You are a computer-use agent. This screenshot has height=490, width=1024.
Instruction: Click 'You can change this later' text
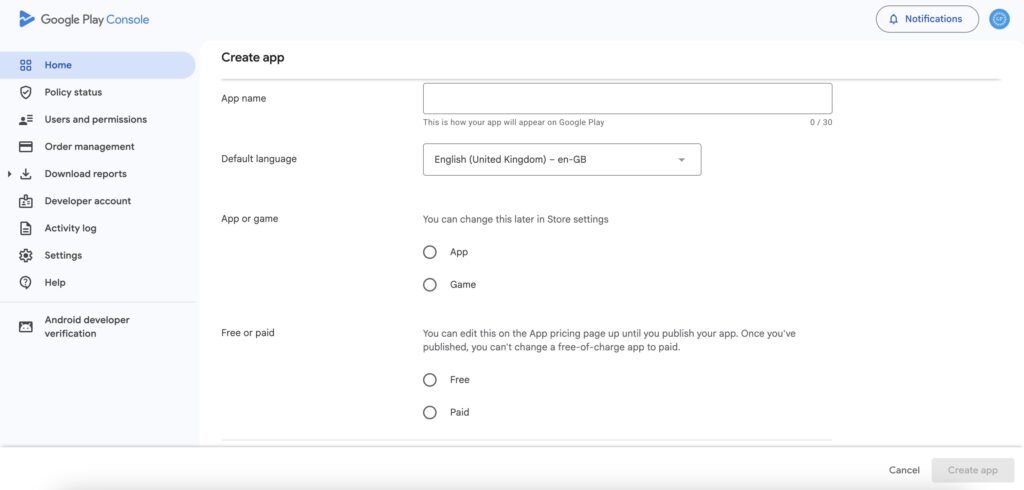point(515,220)
